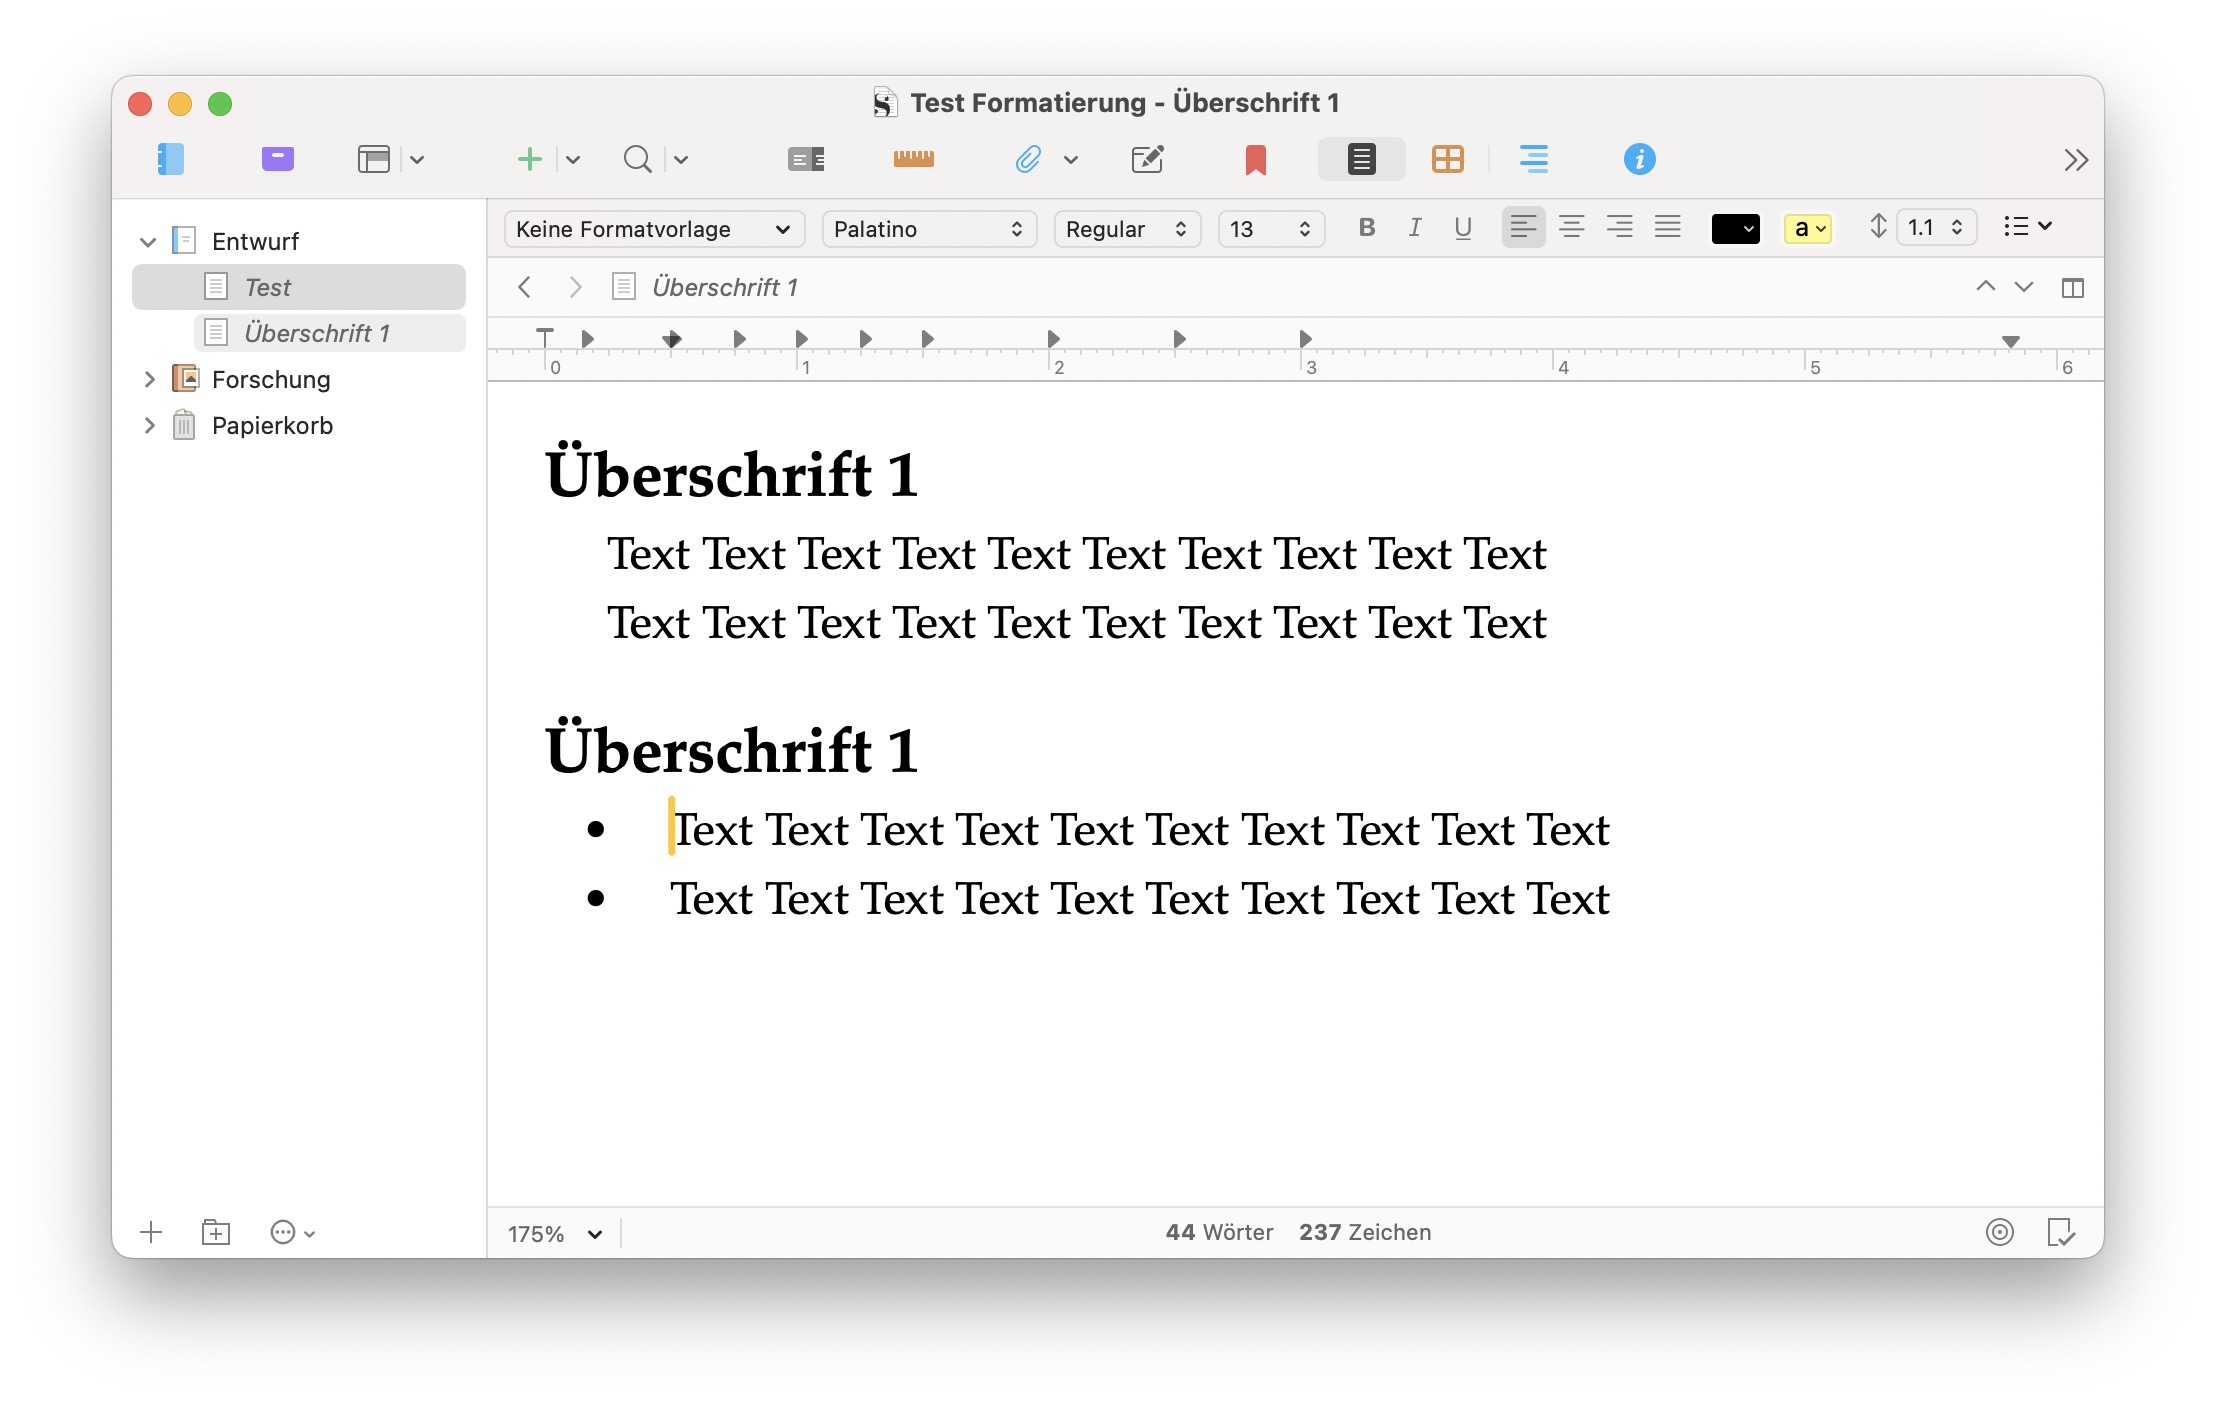Toggle the ruler toolbar icon
The width and height of the screenshot is (2216, 1406).
[x=913, y=158]
